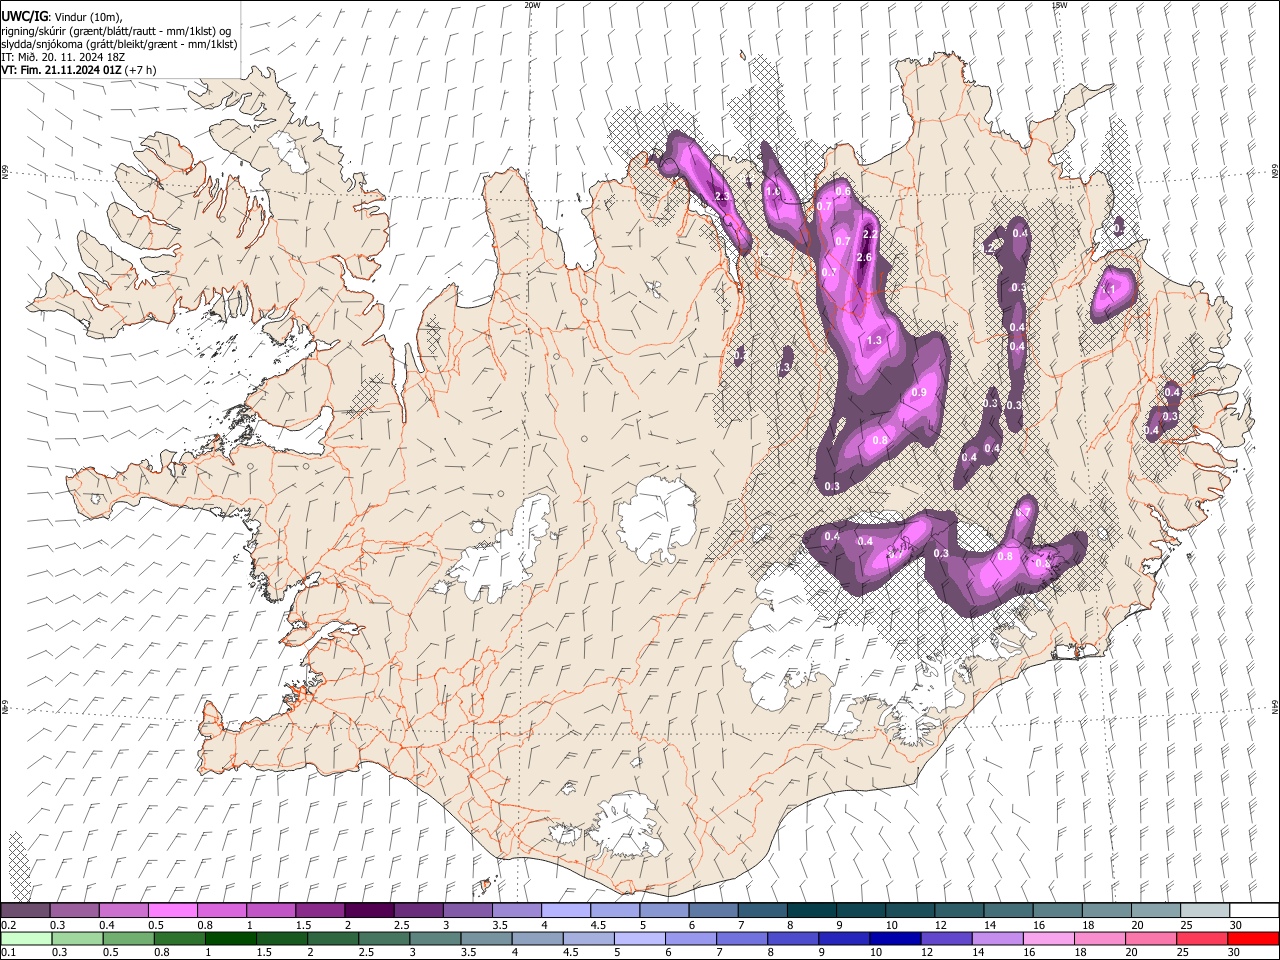The width and height of the screenshot is (1280, 960).
Task: Click the 'slydda/snjókoma' legend description line
Action: (x=119, y=44)
